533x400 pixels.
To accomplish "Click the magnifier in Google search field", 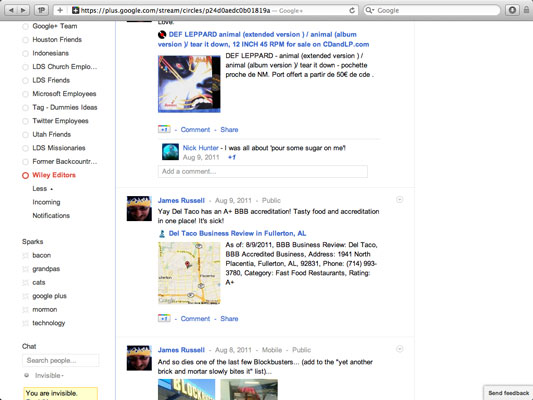I will pyautogui.click(x=369, y=11).
